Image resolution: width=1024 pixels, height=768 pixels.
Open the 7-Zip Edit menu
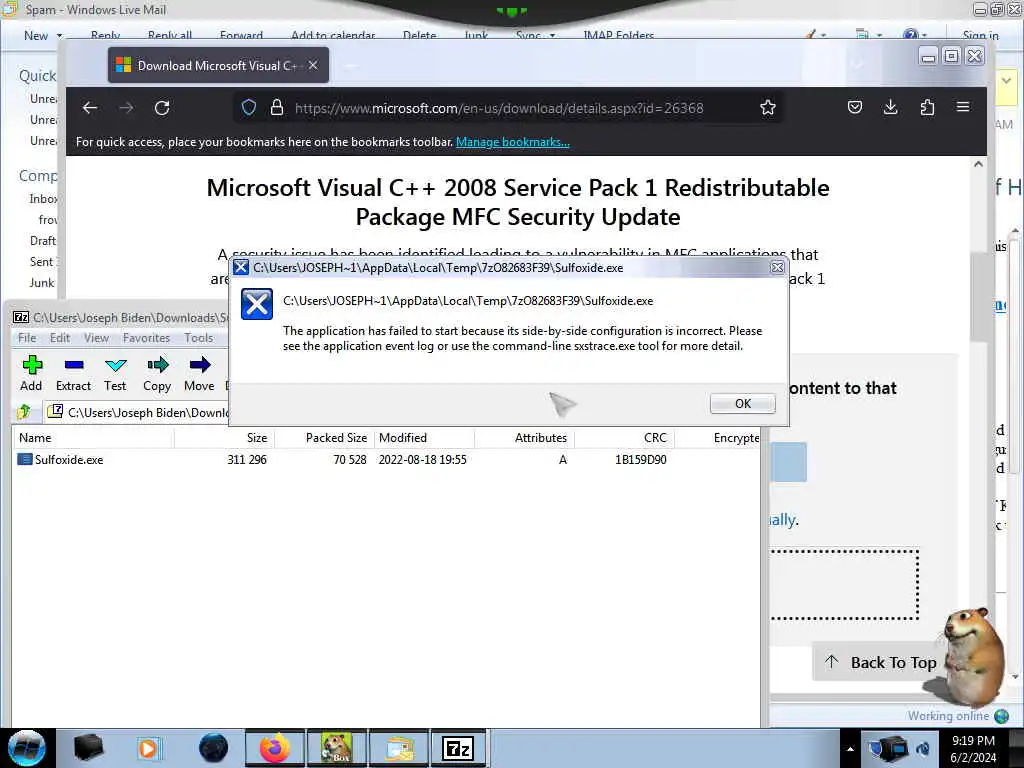click(59, 338)
